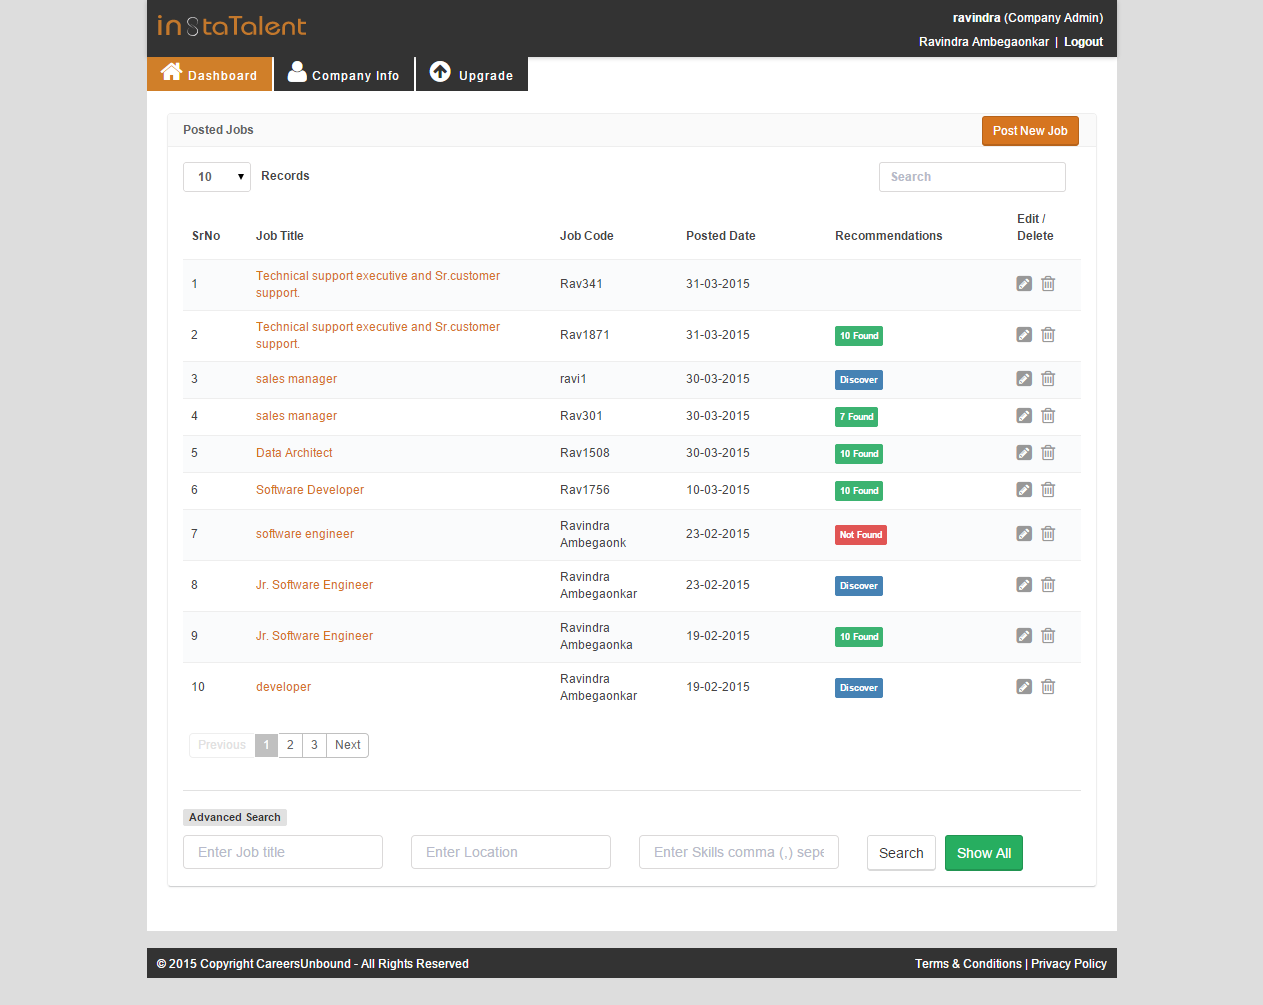Delete job with code Rav341
1263x1005 pixels.
tap(1048, 284)
